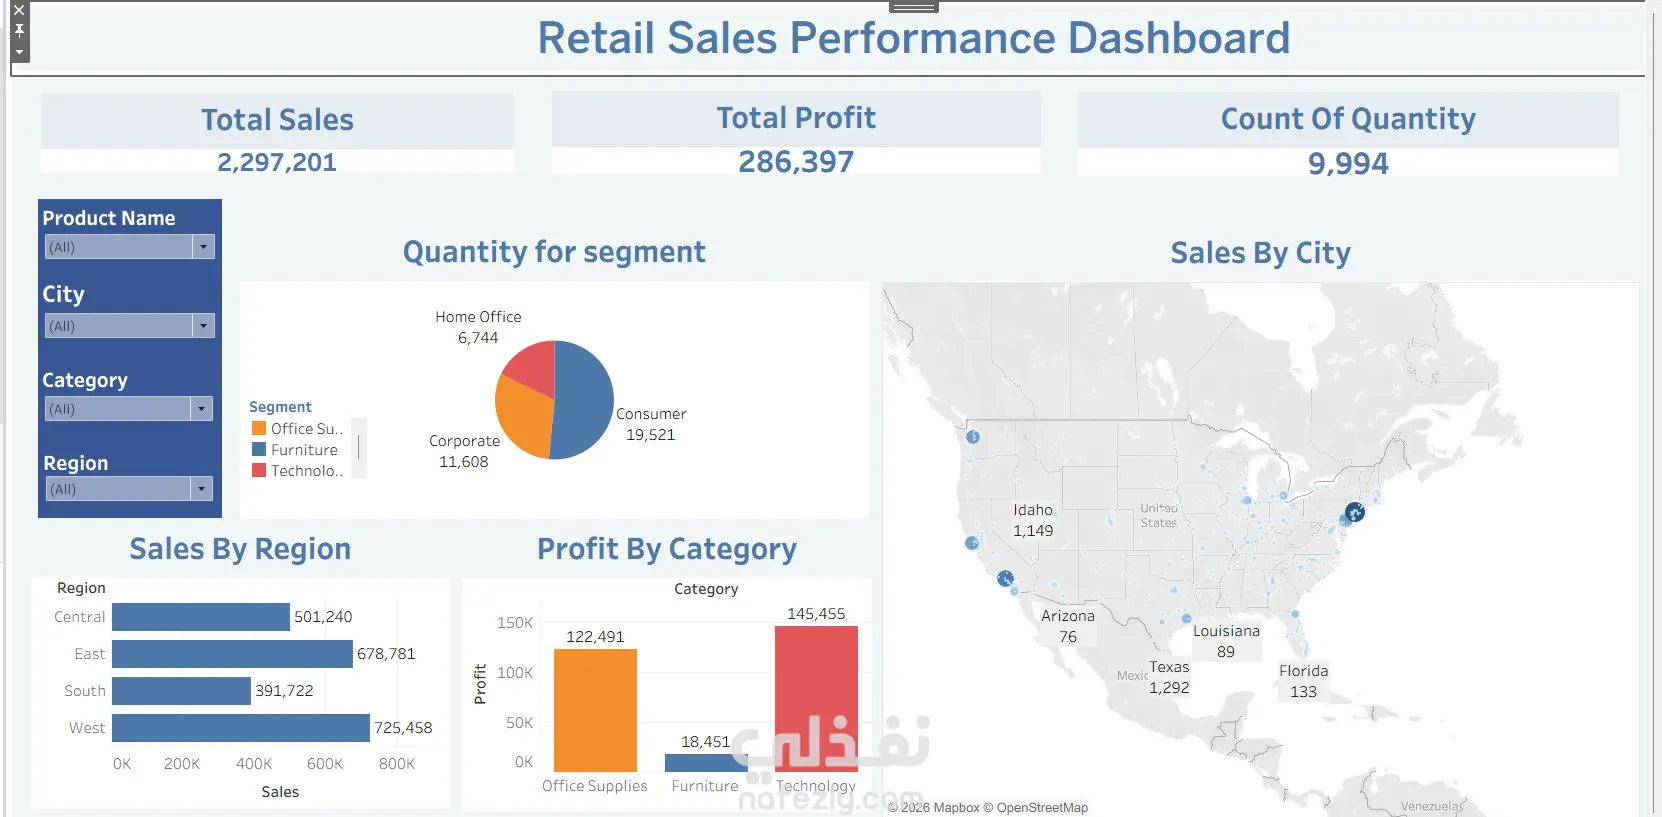Click the pin icon on title object

19,31
